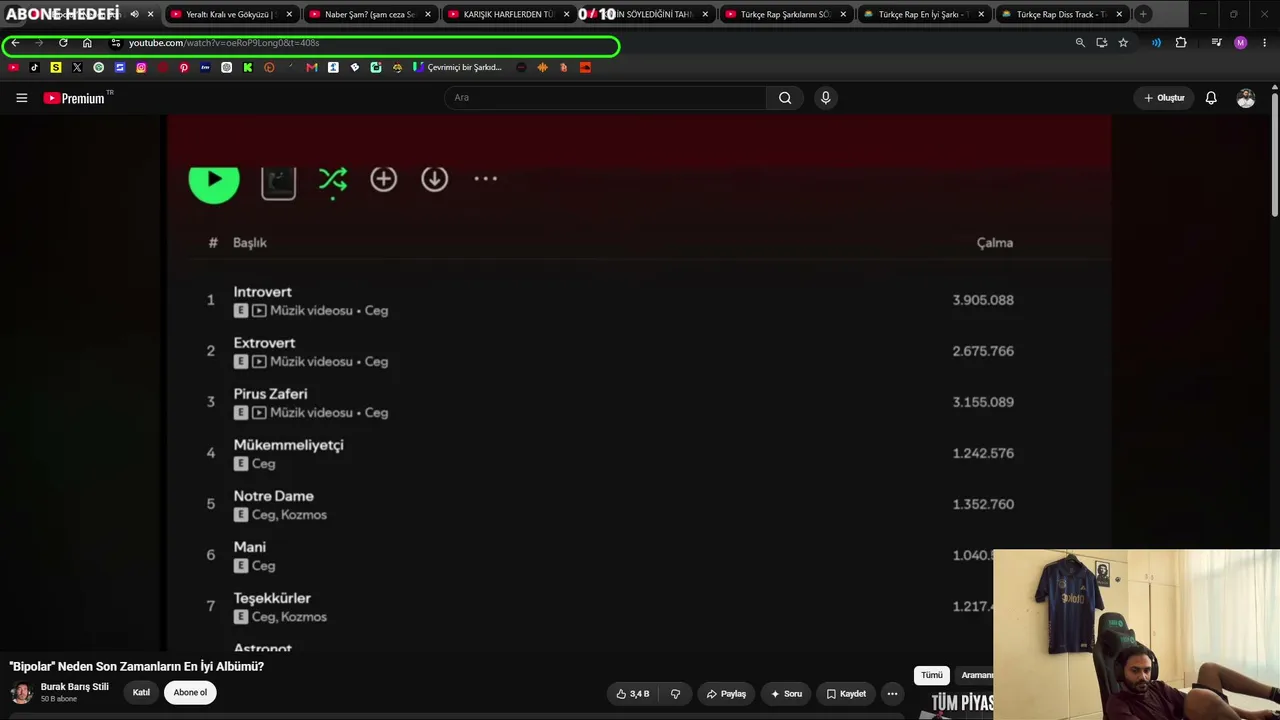1280x720 pixels.
Task: Click the YouTube magnifier search button
Action: click(785, 97)
